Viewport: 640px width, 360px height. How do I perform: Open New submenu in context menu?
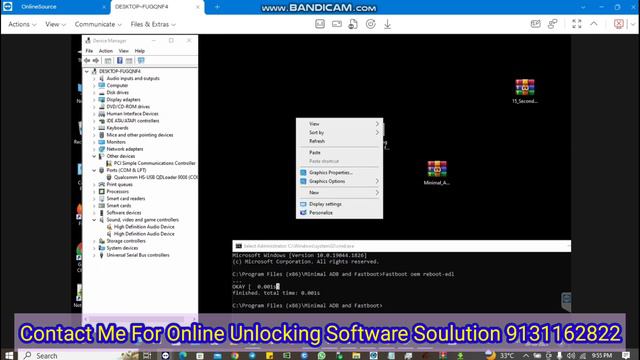click(x=339, y=192)
